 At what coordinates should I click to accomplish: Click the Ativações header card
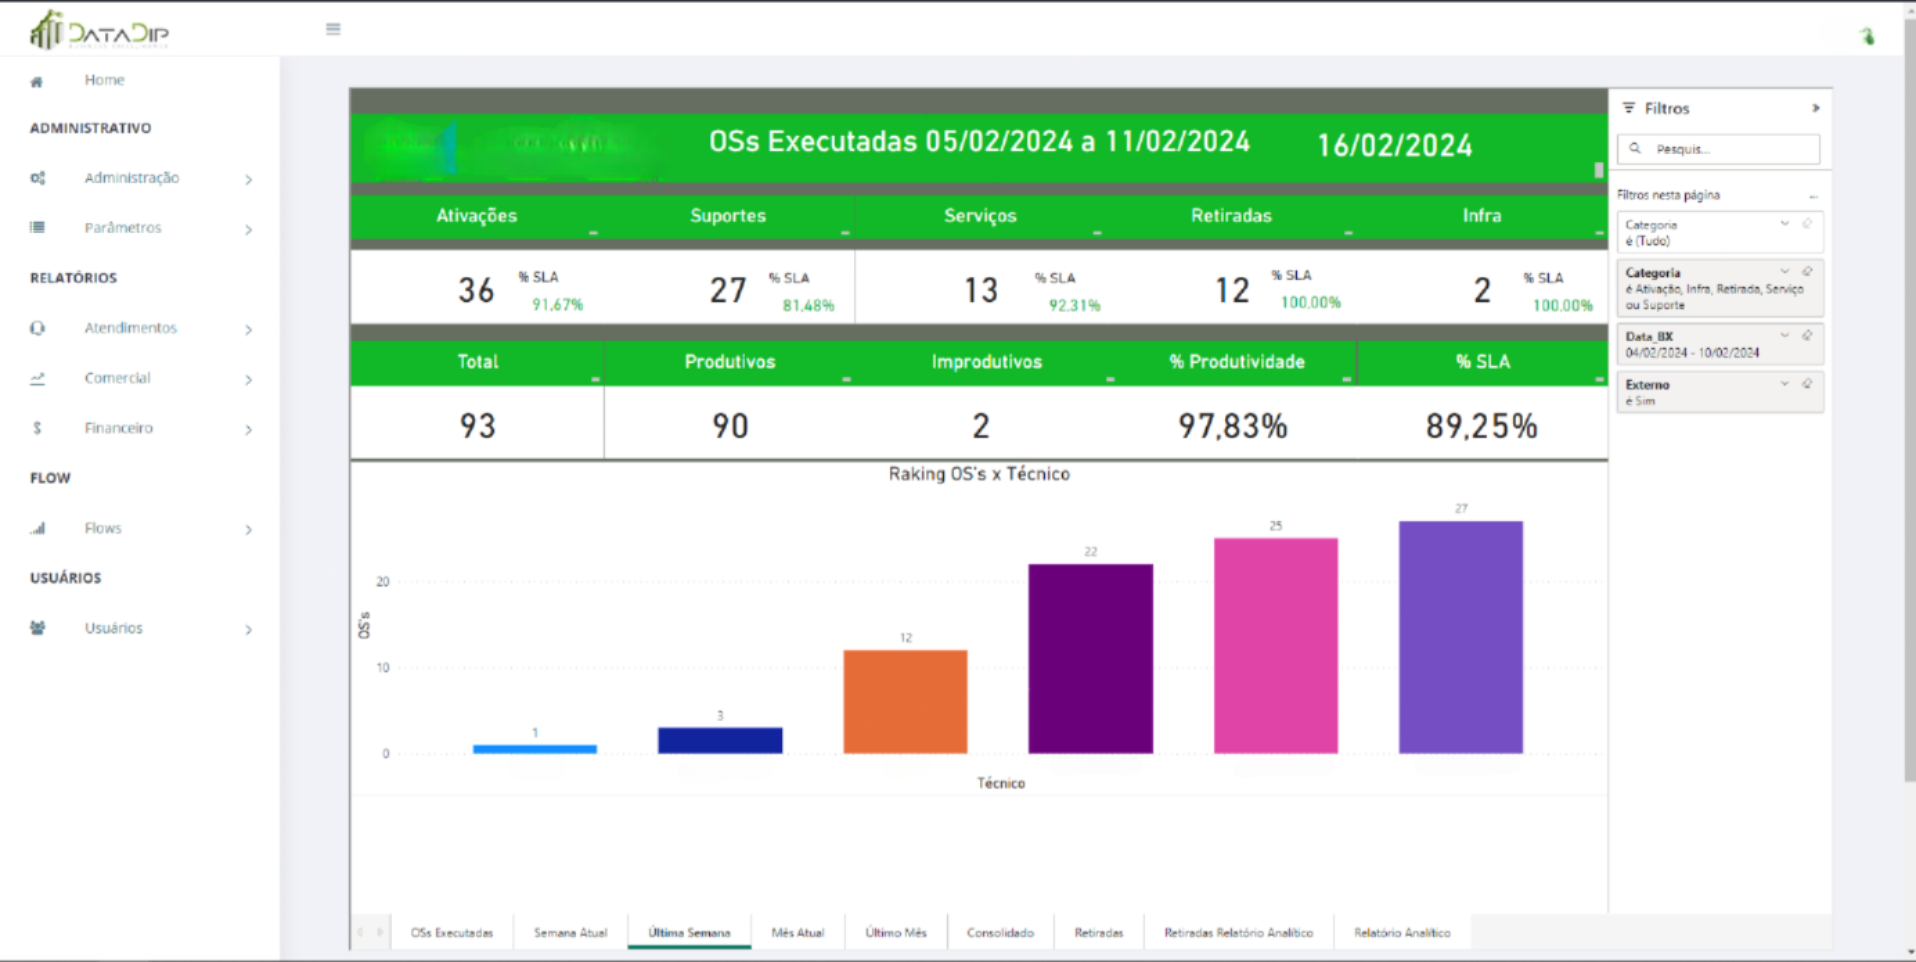click(x=476, y=216)
